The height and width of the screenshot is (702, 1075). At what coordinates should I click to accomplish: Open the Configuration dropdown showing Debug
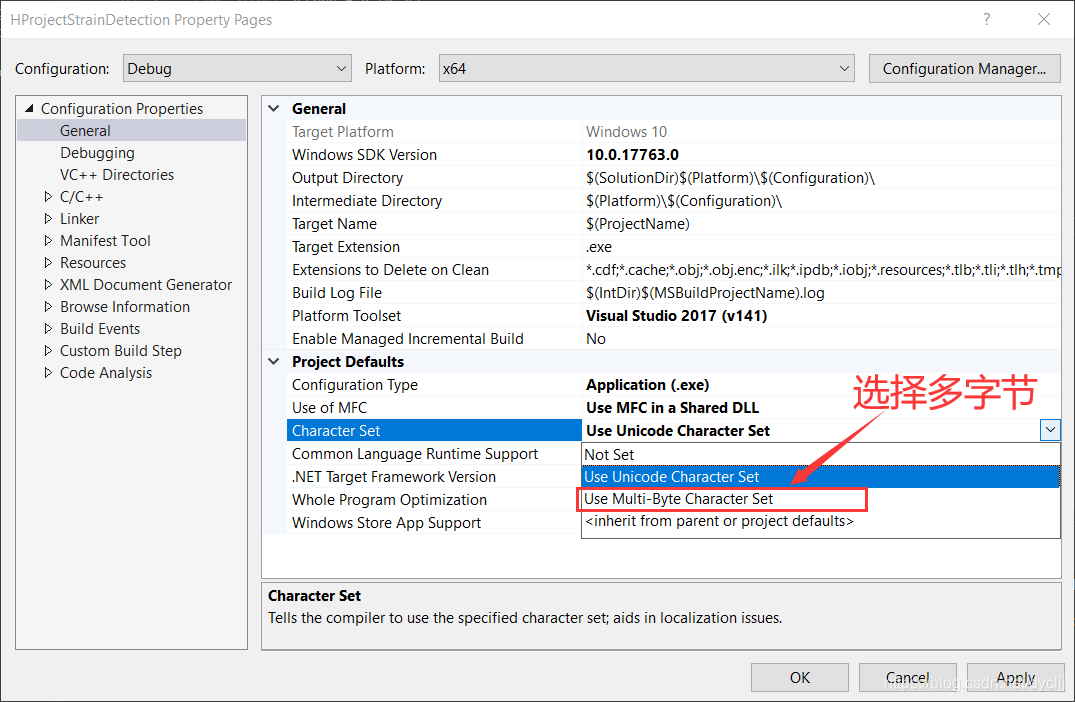[237, 69]
